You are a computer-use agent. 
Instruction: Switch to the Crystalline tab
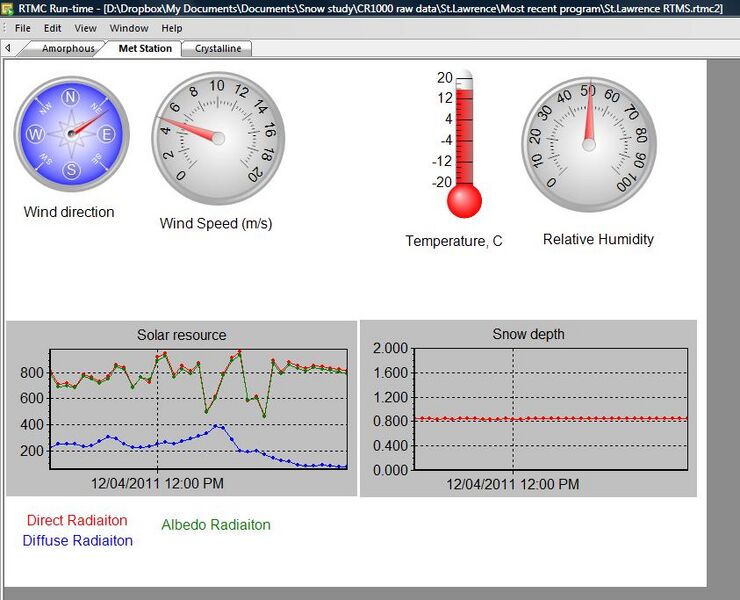[x=218, y=49]
